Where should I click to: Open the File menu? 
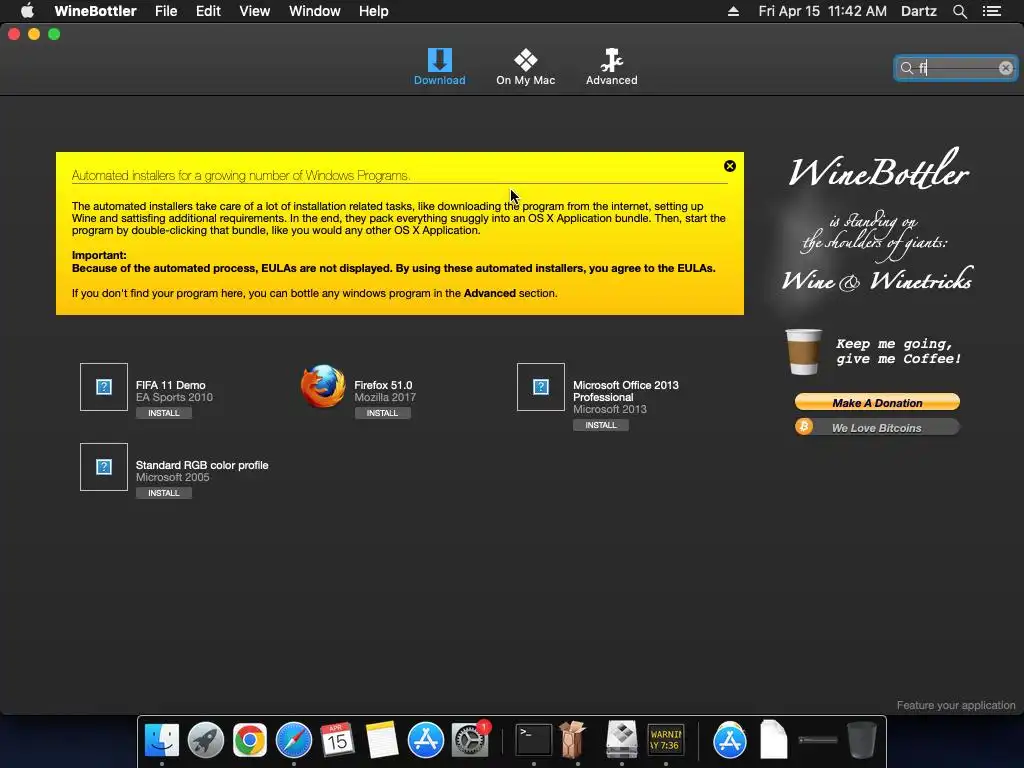(x=166, y=11)
